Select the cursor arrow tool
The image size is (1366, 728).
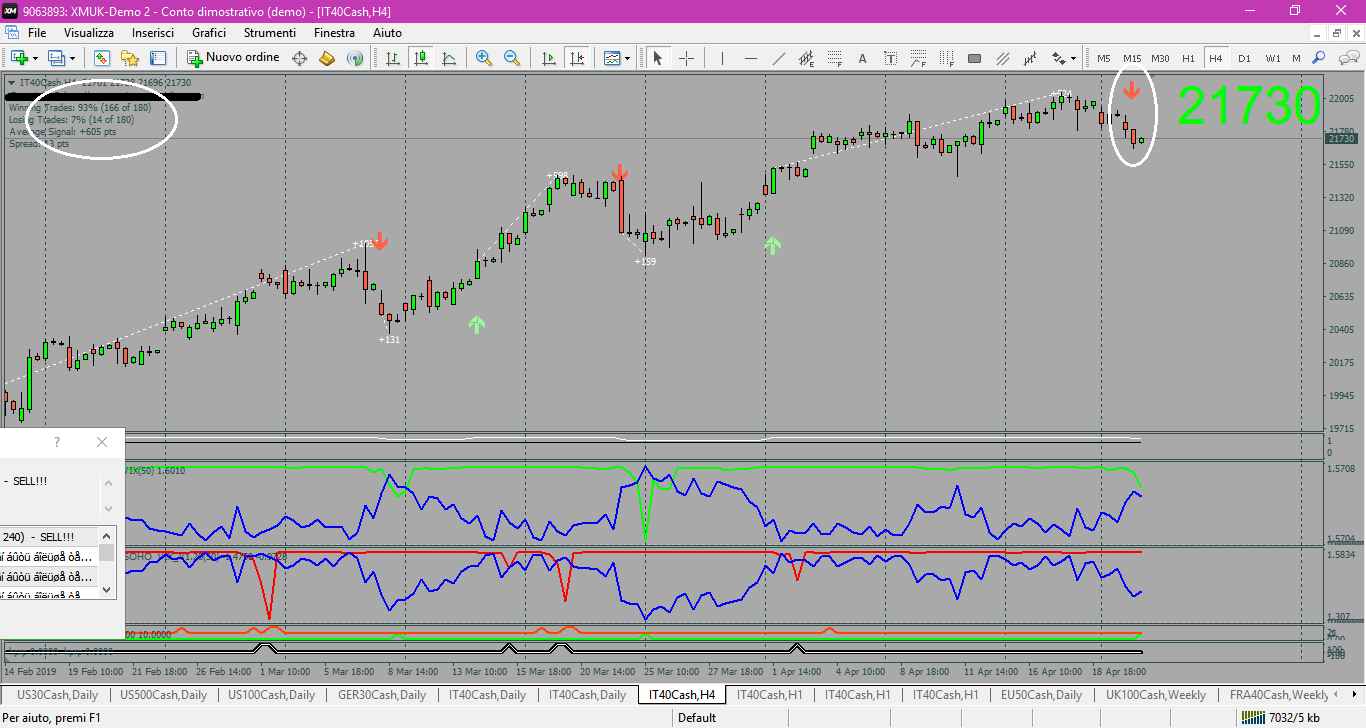tap(658, 58)
